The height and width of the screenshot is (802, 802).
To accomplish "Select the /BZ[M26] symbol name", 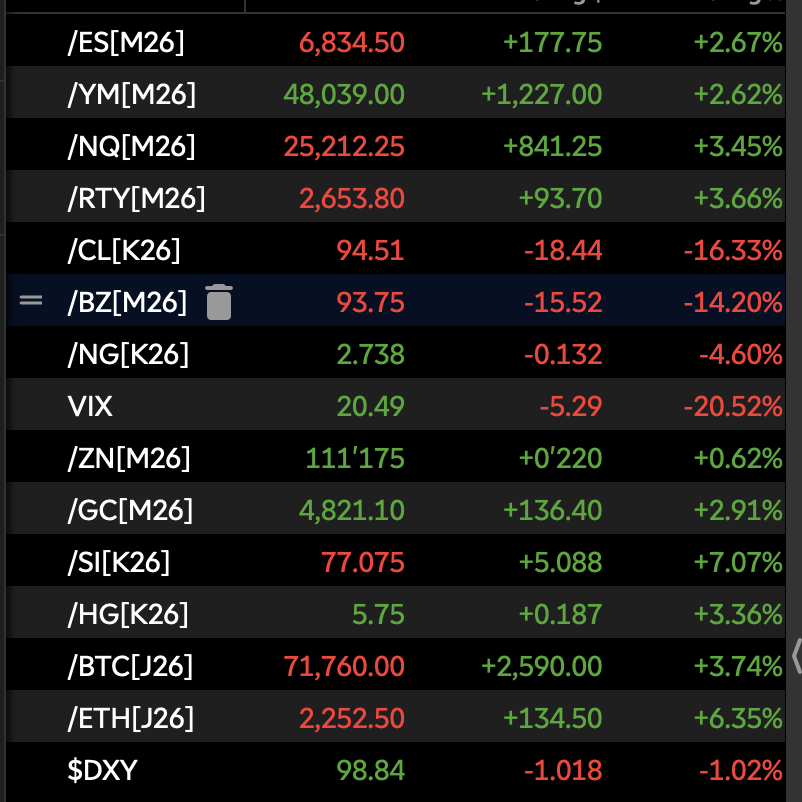I will pos(127,302).
